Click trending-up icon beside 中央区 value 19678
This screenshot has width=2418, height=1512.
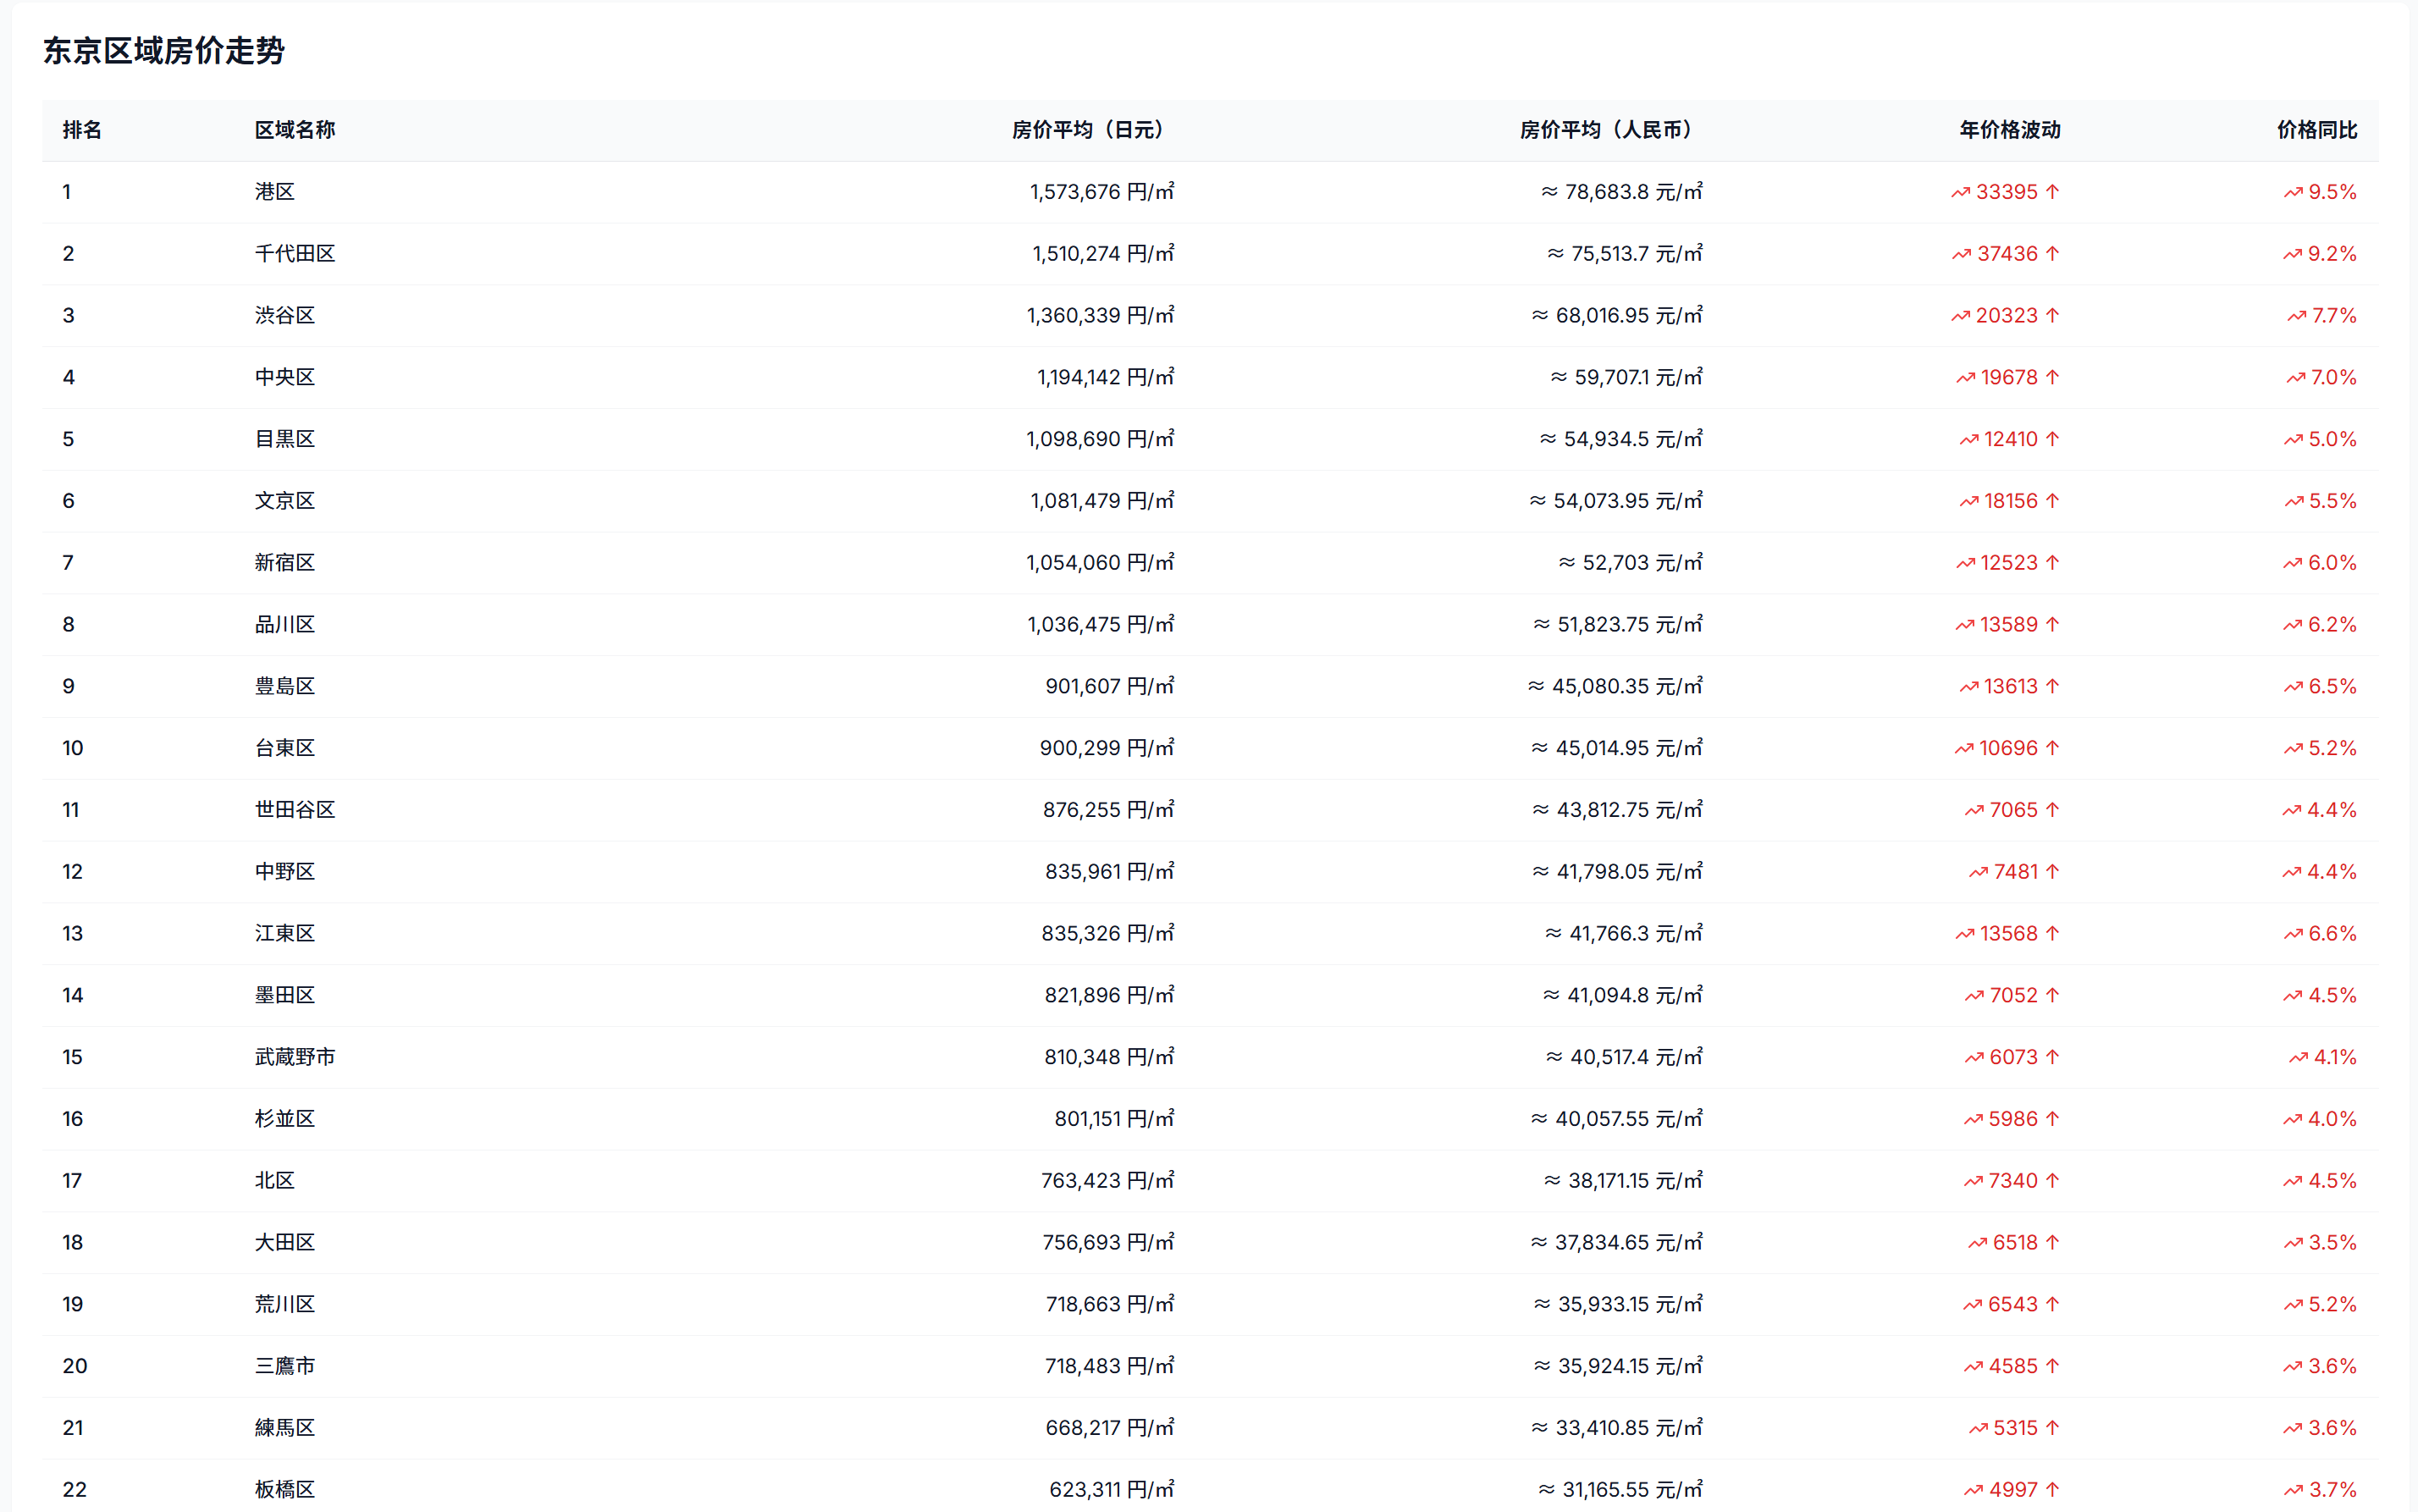point(1965,378)
